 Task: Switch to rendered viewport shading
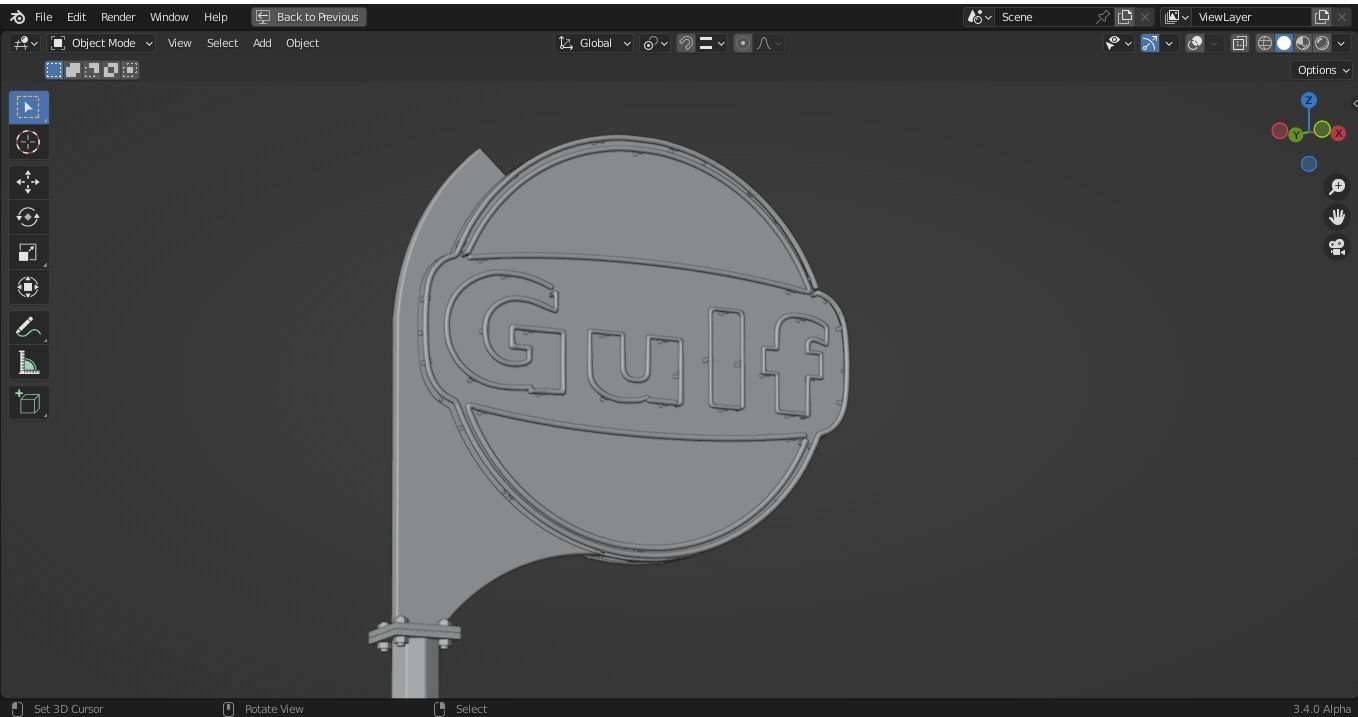pos(1322,43)
